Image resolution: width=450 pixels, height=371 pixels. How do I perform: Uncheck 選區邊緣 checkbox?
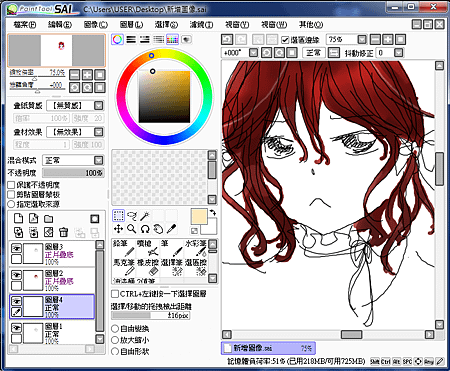click(285, 40)
